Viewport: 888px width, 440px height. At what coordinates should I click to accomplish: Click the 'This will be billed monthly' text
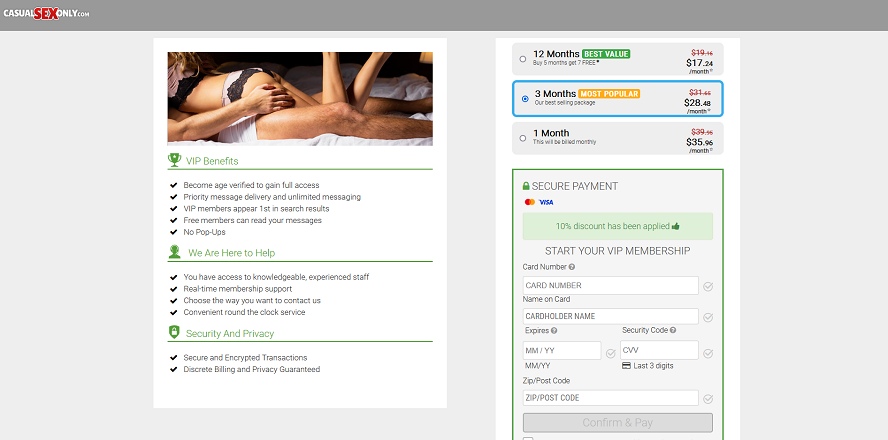coord(565,142)
